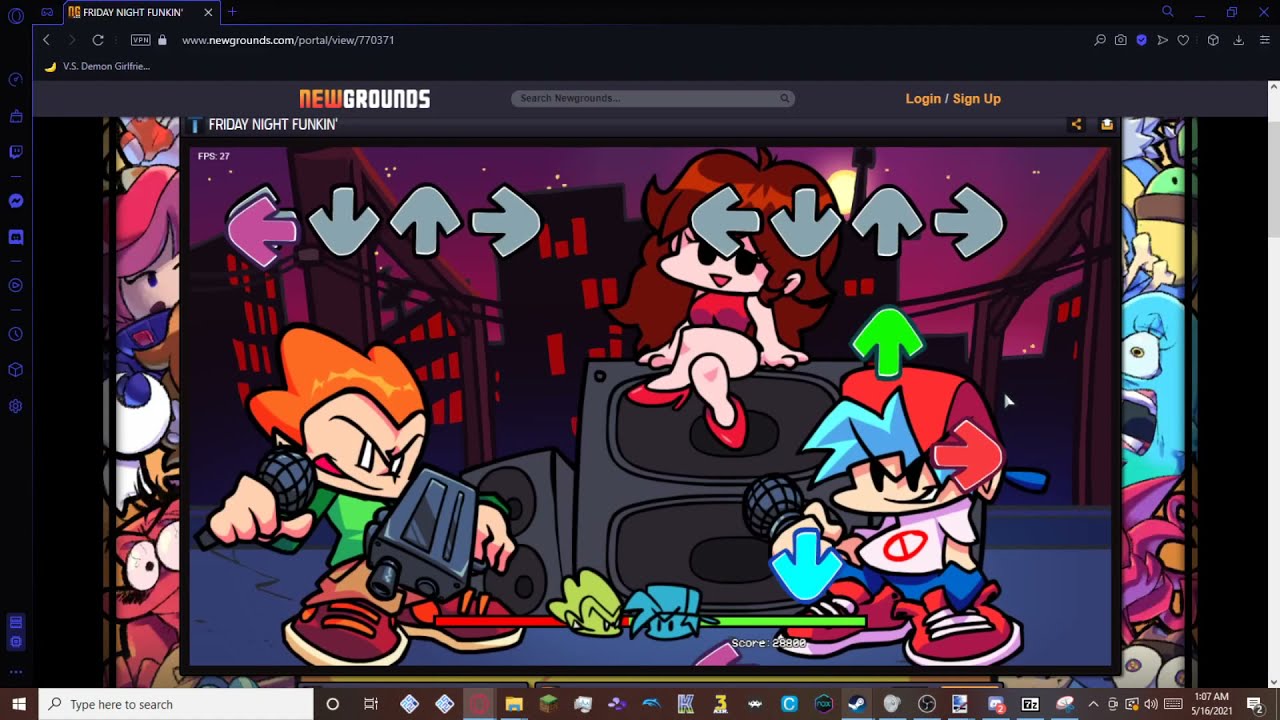Open sidebar settings gear
1280x720 pixels.
coord(15,406)
